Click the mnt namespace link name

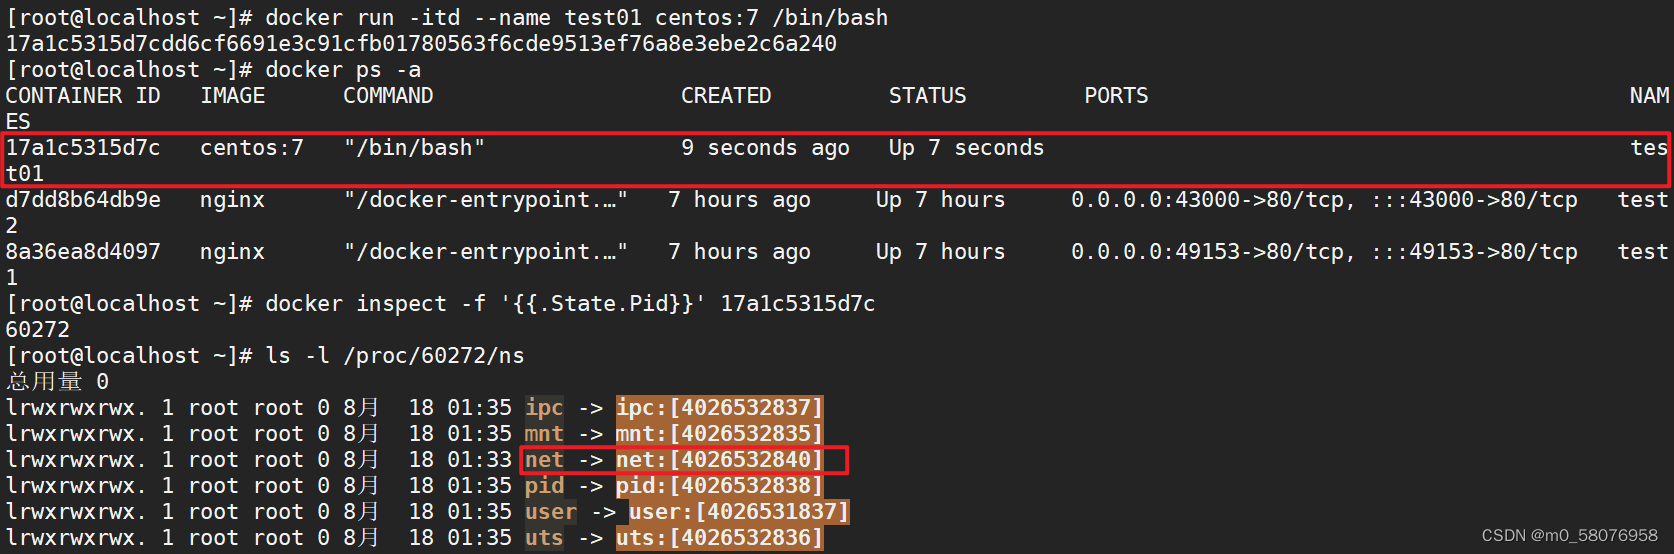click(544, 434)
